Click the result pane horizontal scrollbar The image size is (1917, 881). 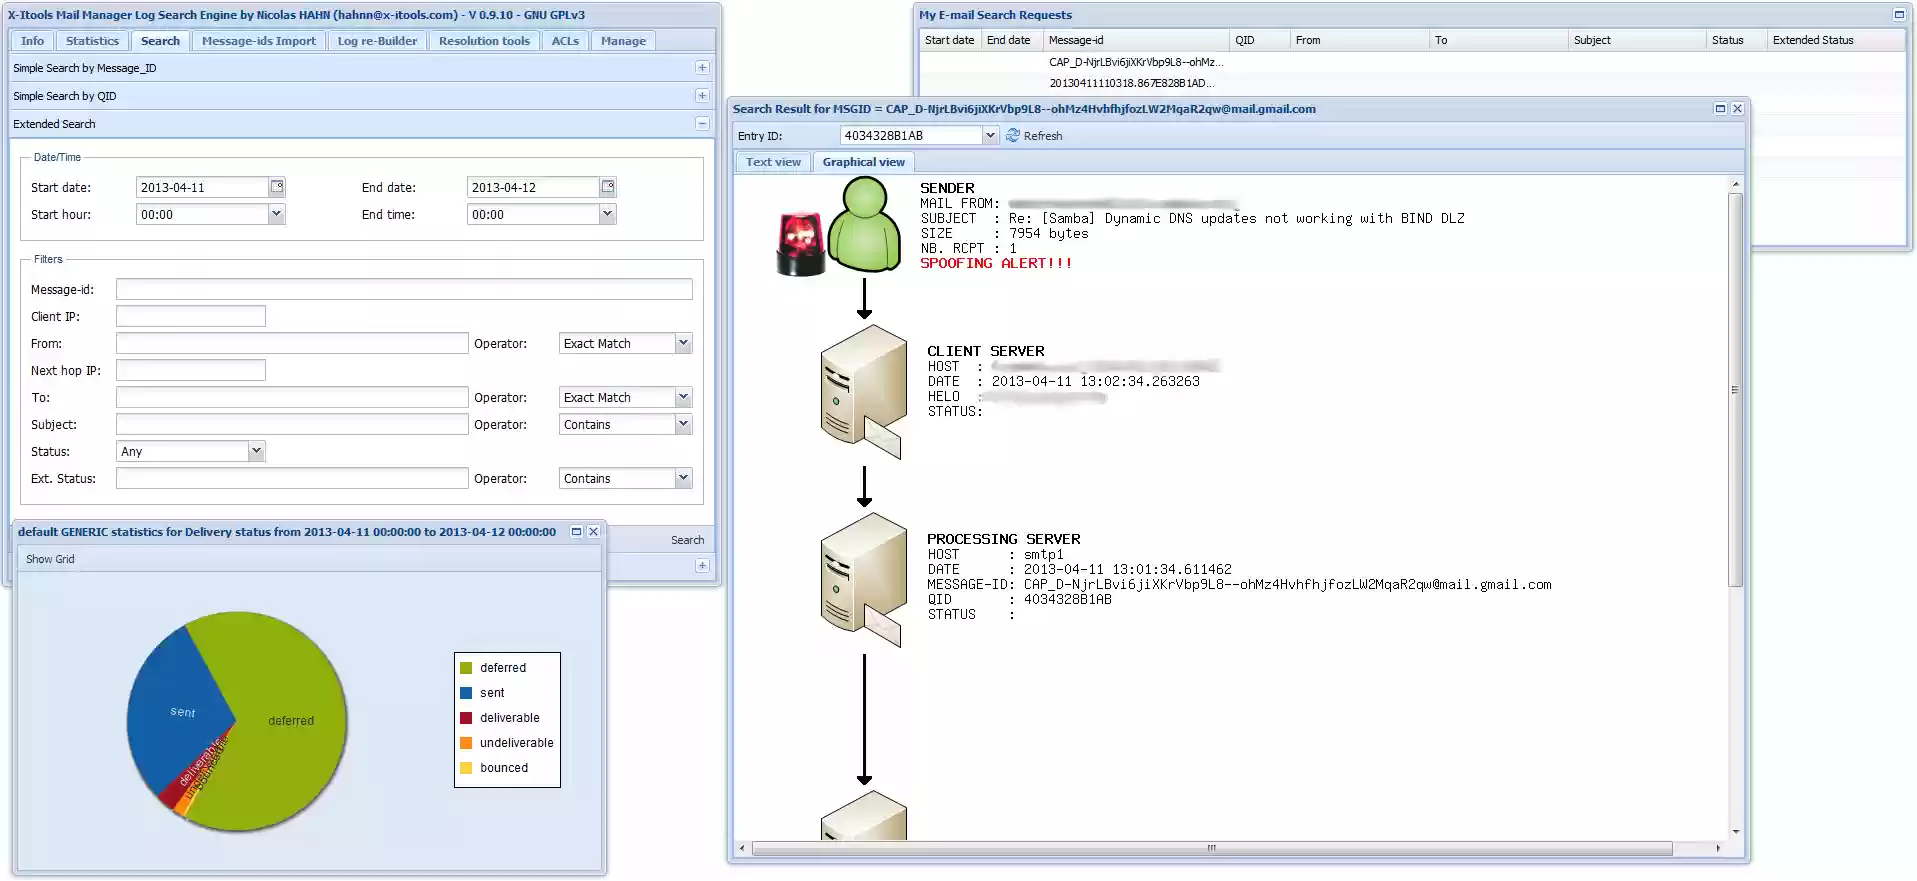(x=1211, y=848)
